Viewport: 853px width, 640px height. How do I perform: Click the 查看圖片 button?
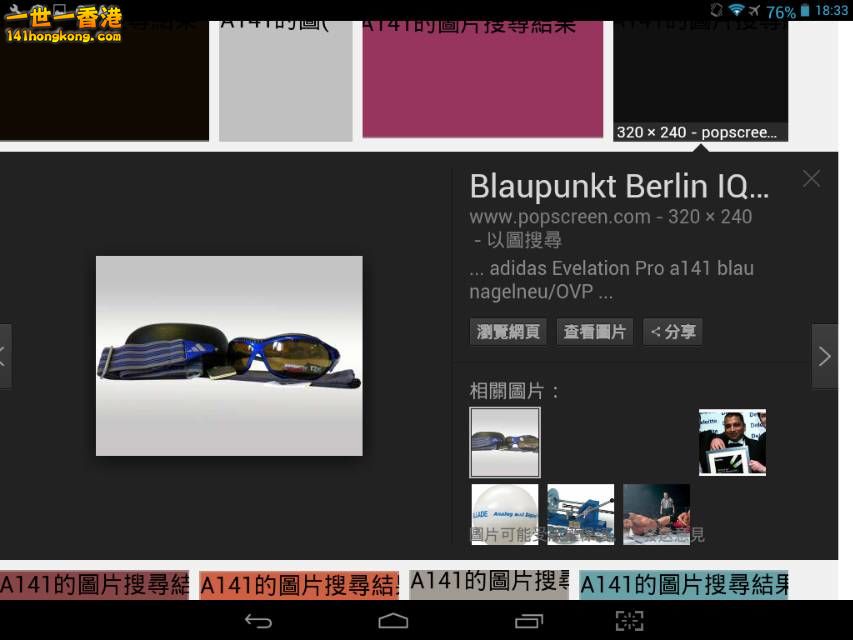tap(595, 332)
